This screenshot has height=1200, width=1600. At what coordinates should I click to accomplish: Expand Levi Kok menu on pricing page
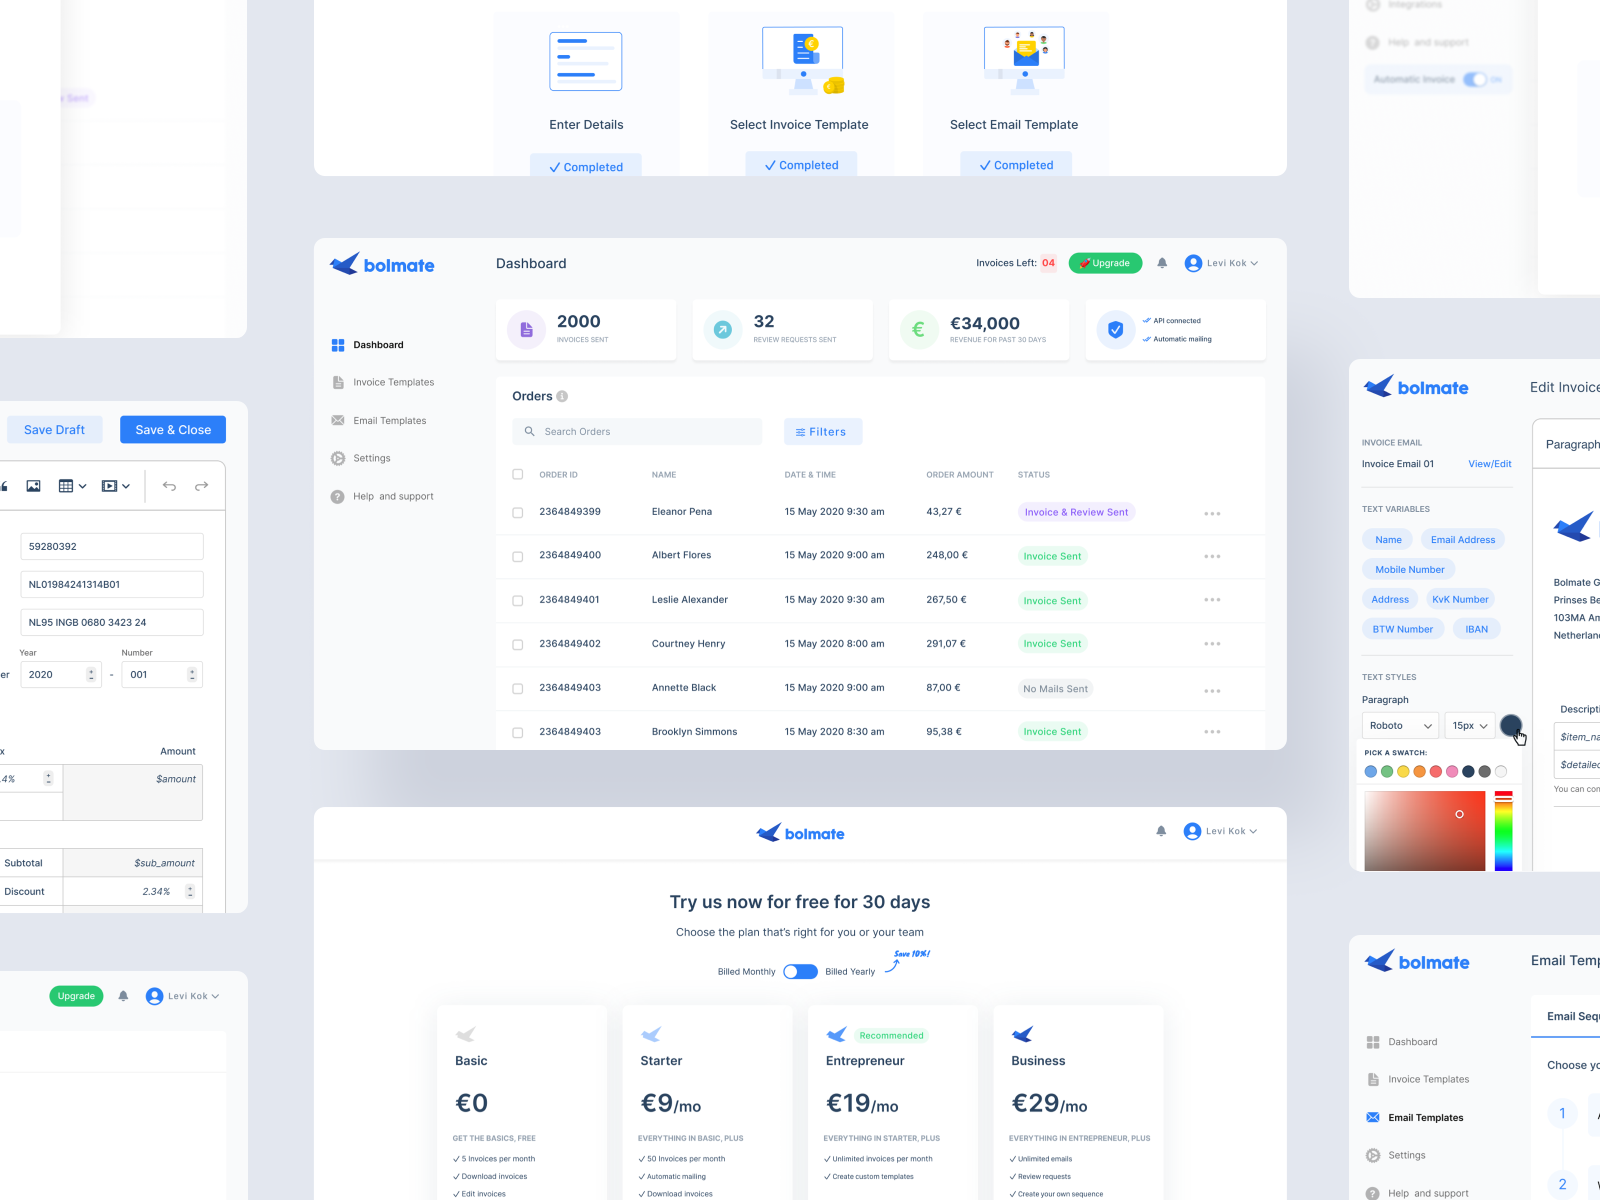1253,831
